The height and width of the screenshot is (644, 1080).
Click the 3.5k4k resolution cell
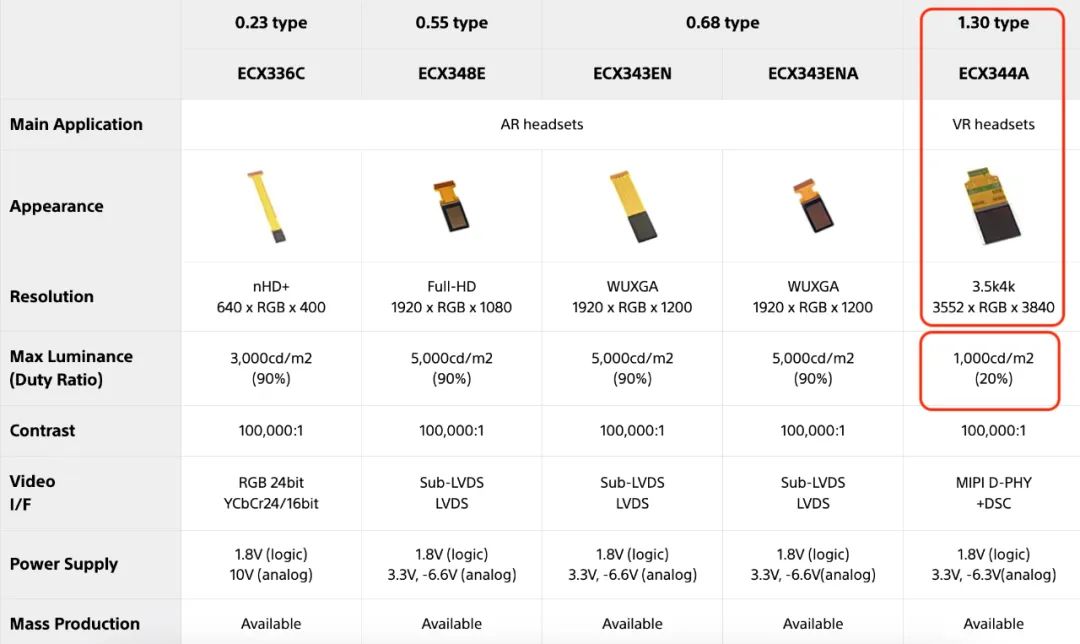pos(993,297)
